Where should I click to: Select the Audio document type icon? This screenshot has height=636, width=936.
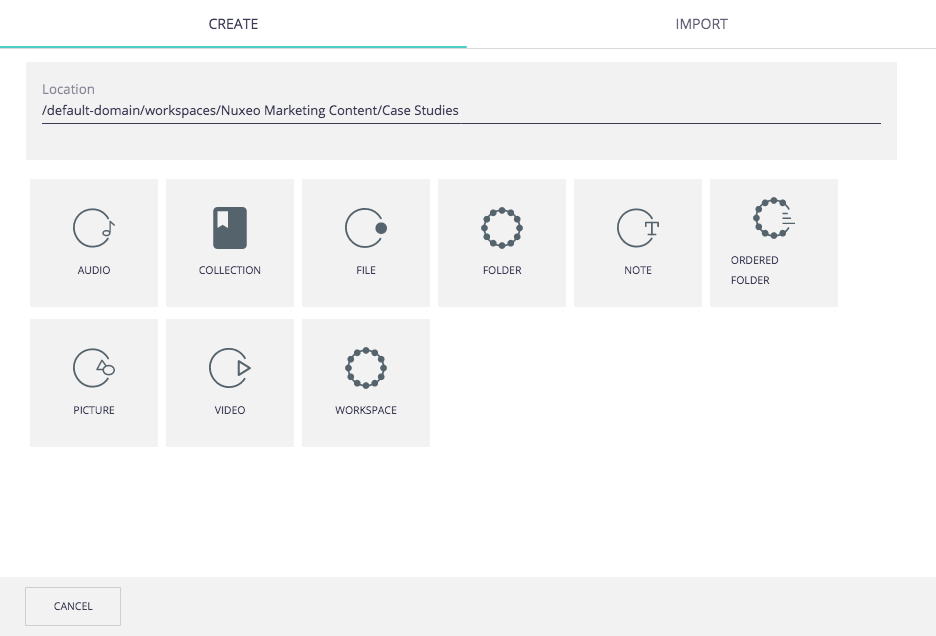coord(94,228)
